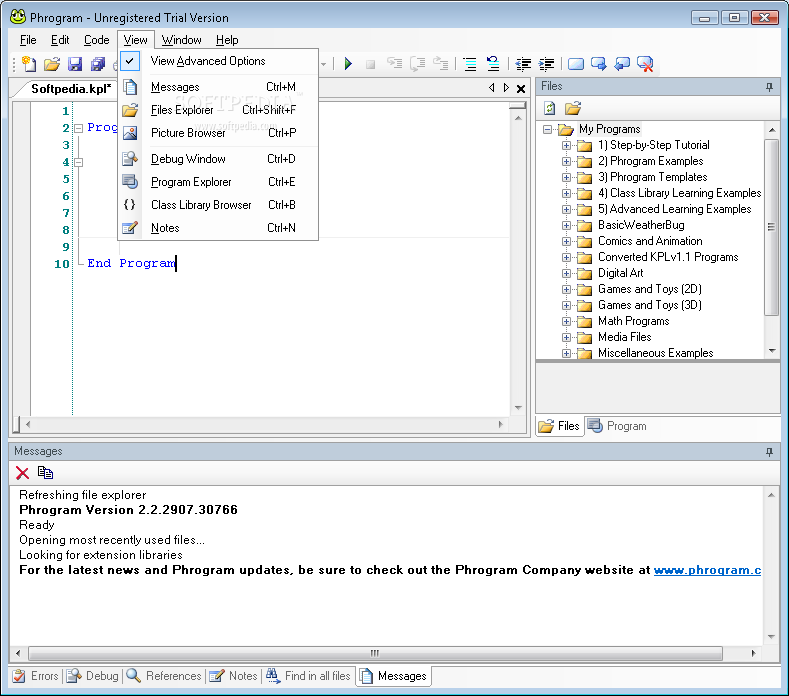Open the Debug Window menu entry

(x=218, y=159)
